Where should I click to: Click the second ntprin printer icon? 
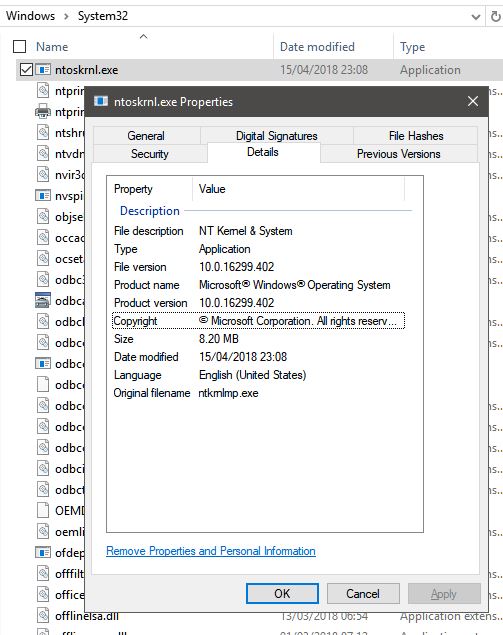[43, 112]
